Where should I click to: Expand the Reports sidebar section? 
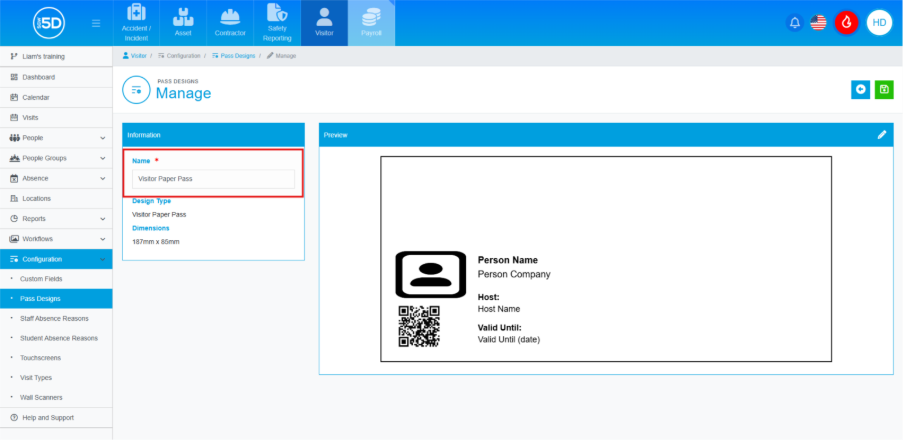pyautogui.click(x=56, y=219)
